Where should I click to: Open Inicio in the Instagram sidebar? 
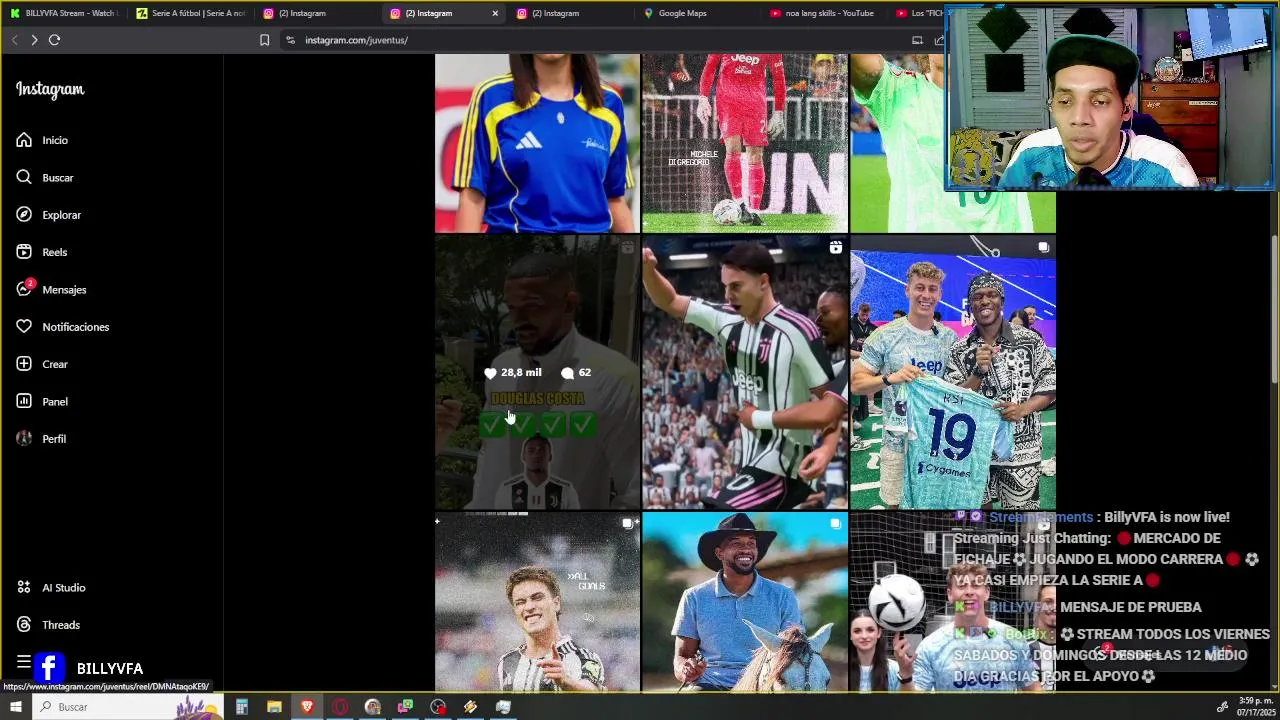coord(42,140)
